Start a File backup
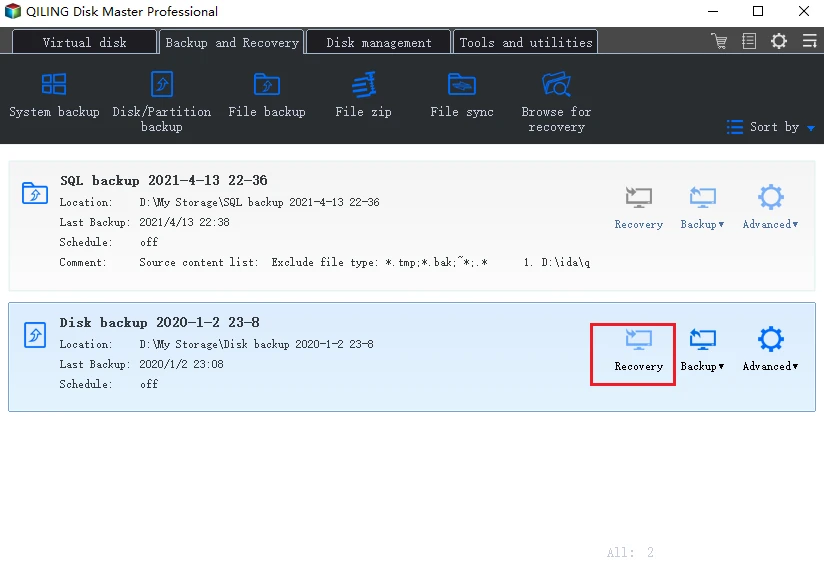The image size is (824, 565). pos(267,96)
